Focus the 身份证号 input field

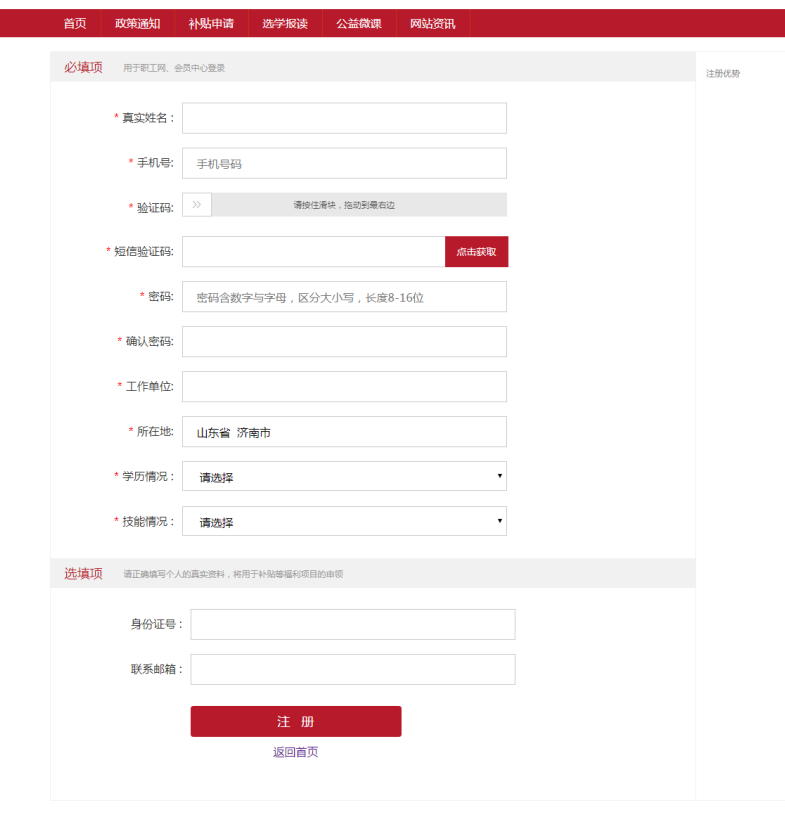click(x=352, y=624)
